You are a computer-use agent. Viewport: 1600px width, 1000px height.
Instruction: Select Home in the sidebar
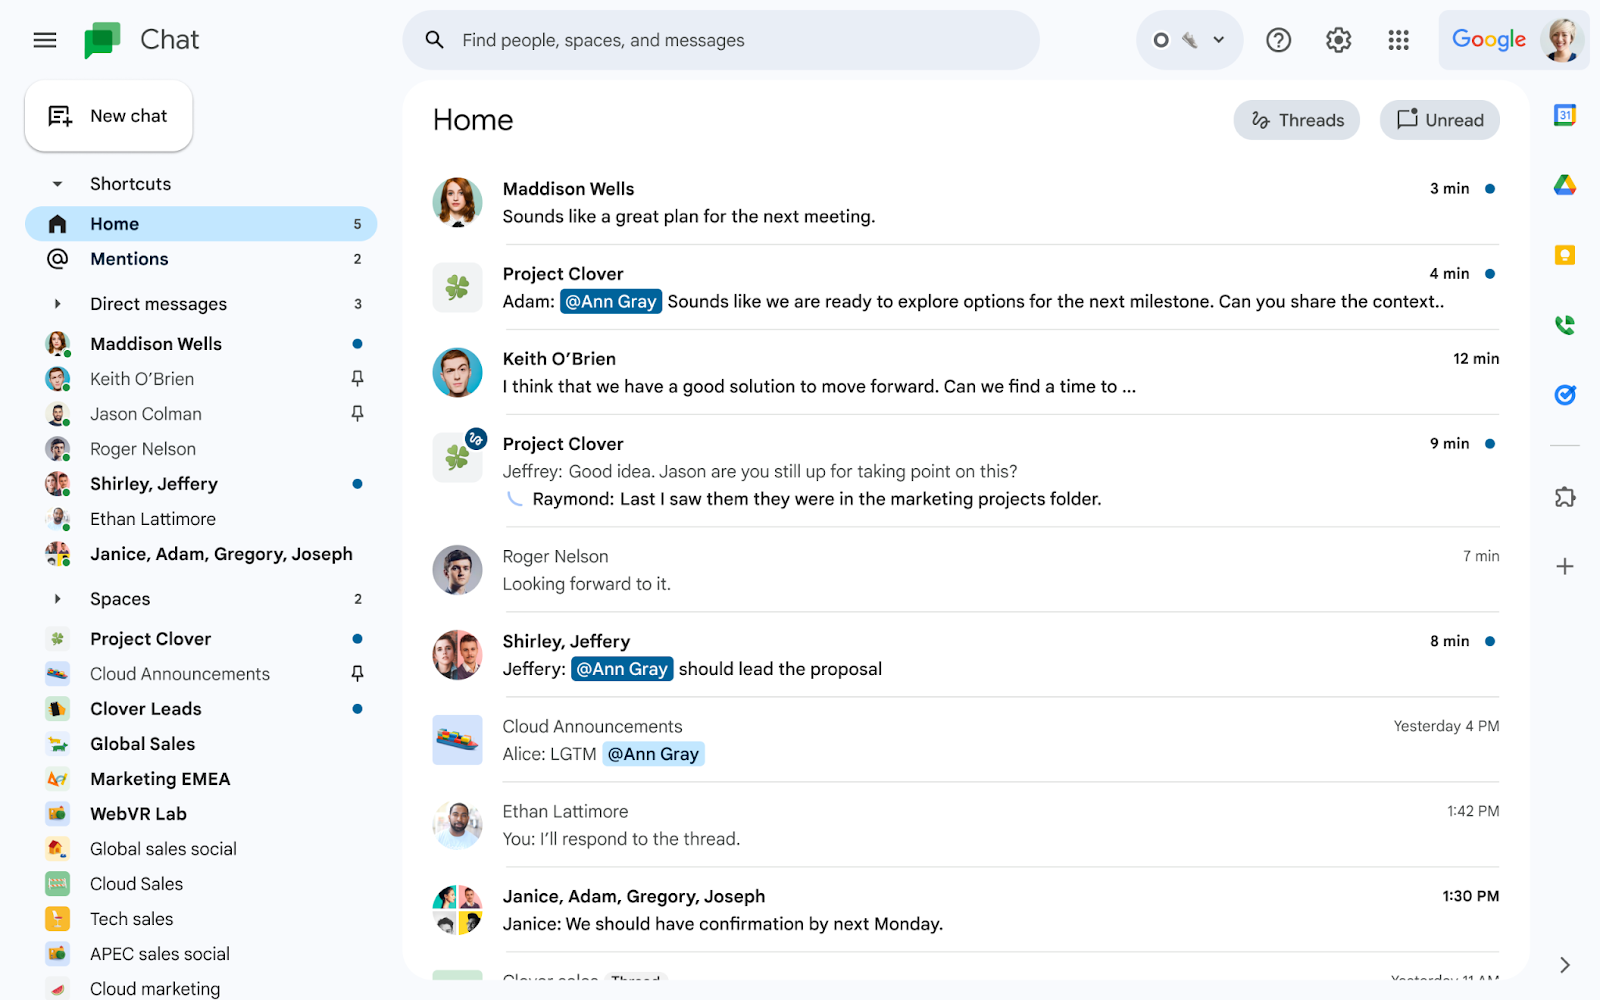(201, 224)
